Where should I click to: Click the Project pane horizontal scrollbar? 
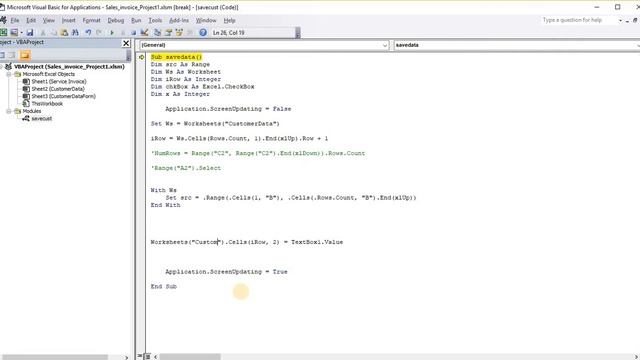pos(55,357)
